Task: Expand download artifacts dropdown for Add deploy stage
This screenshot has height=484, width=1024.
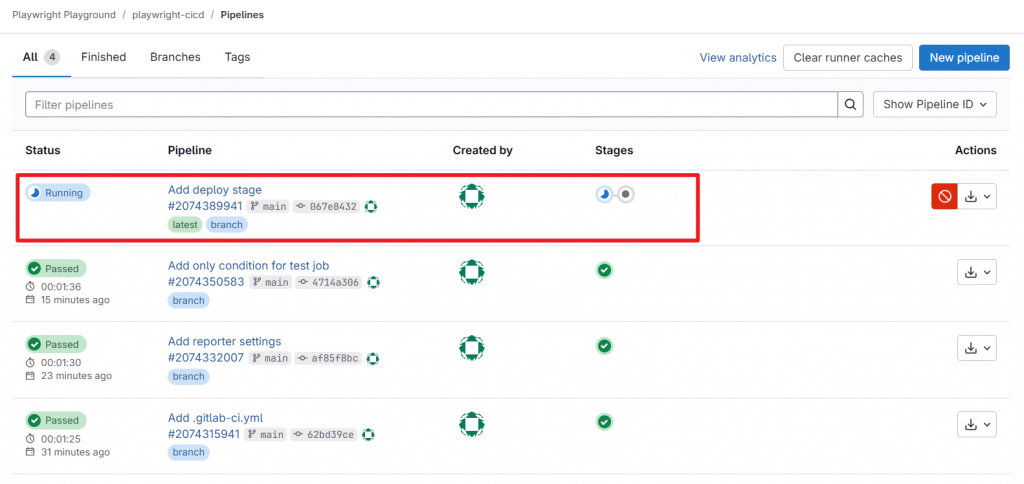Action: pyautogui.click(x=977, y=197)
